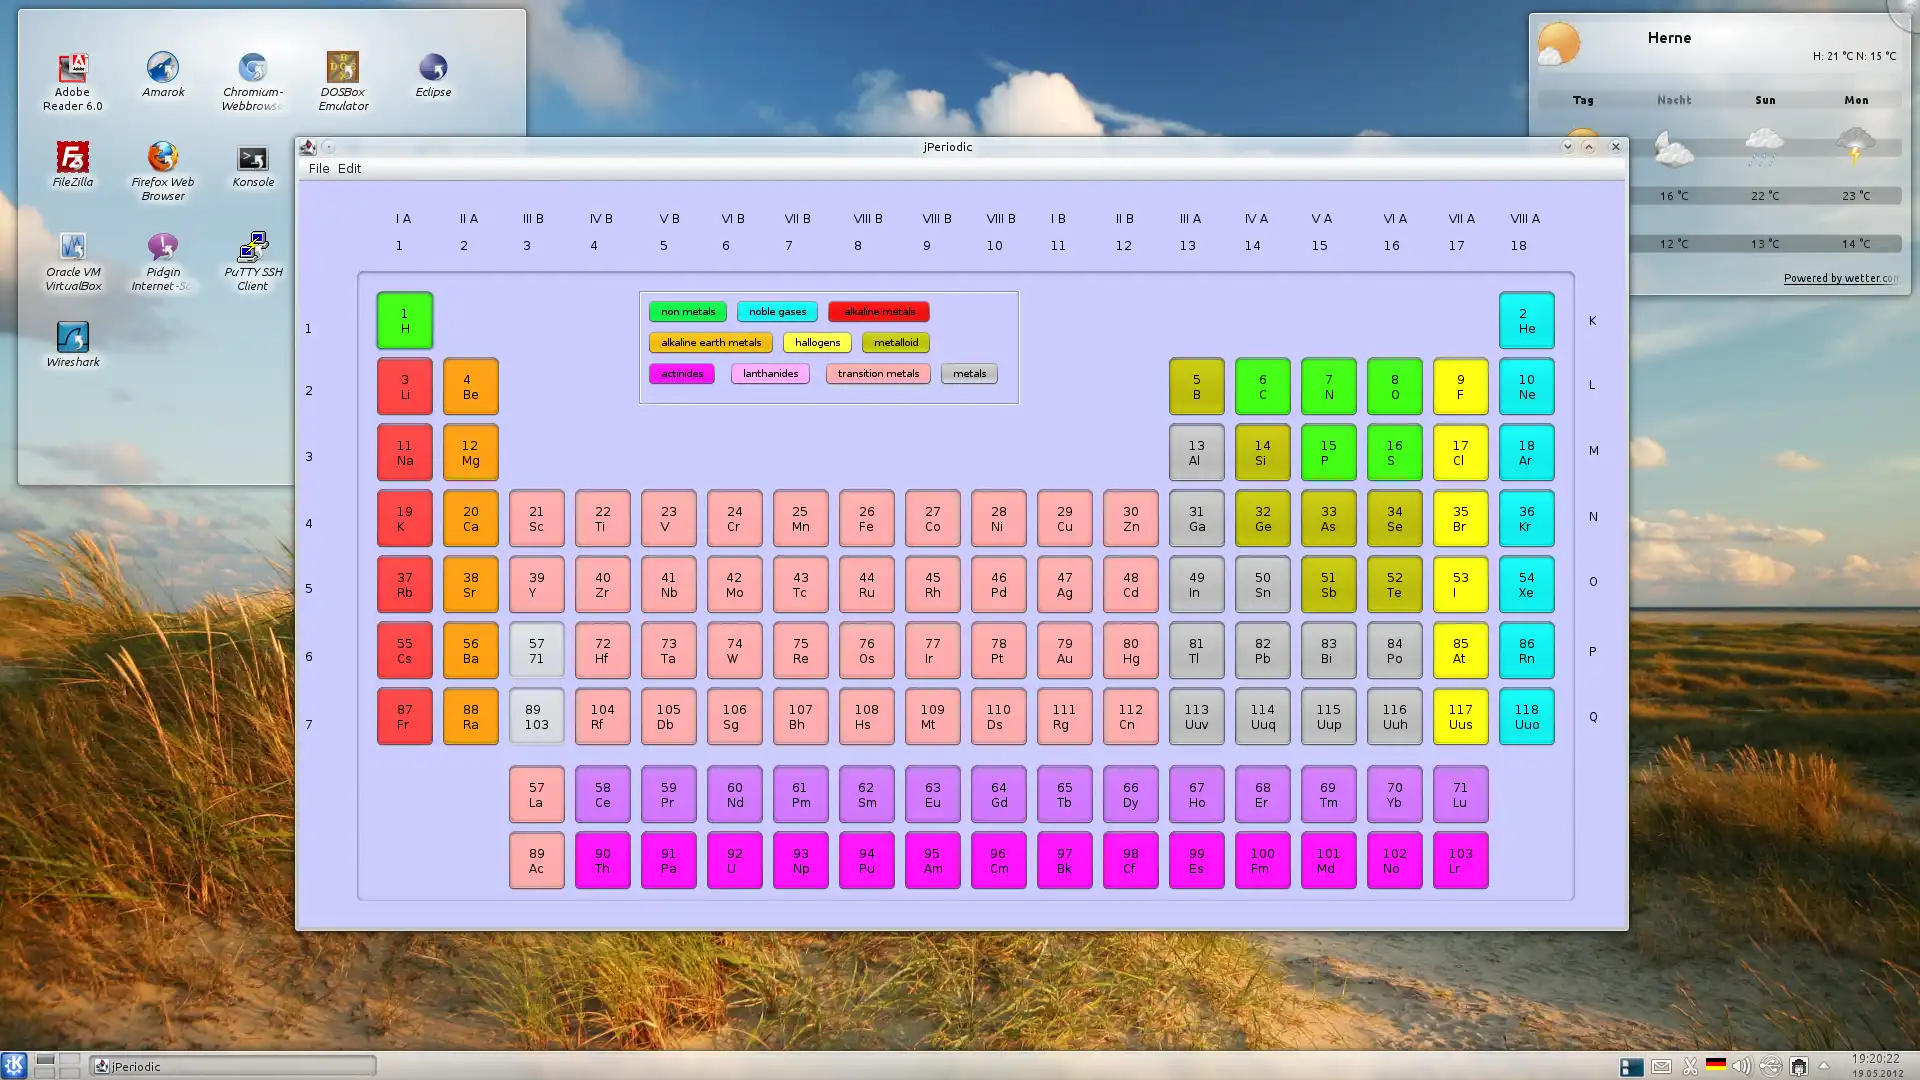Select the Iron (Fe) element tile
Viewport: 1920px width, 1080px height.
866,517
